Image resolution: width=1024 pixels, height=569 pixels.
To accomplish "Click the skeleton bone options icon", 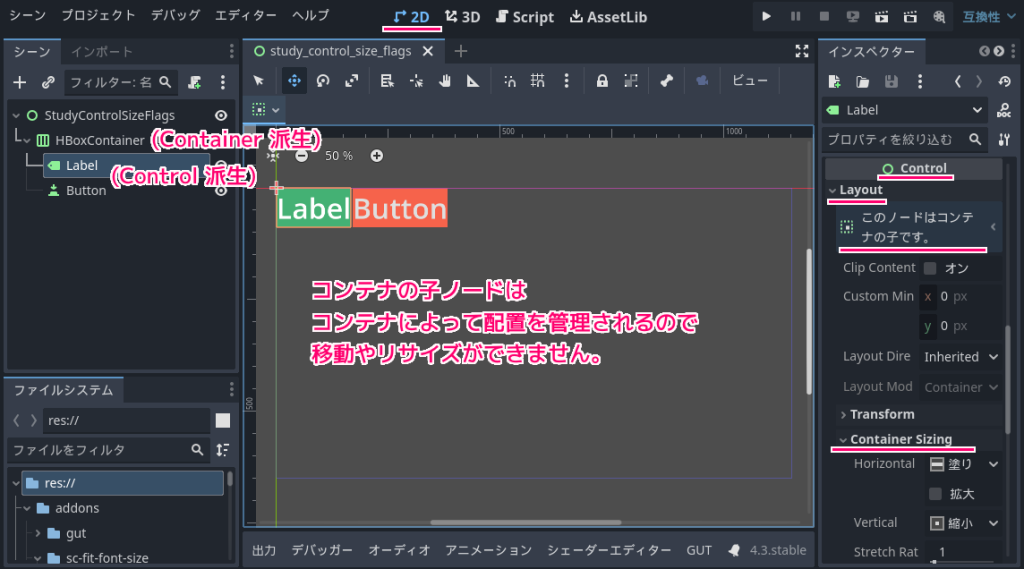I will coord(666,81).
